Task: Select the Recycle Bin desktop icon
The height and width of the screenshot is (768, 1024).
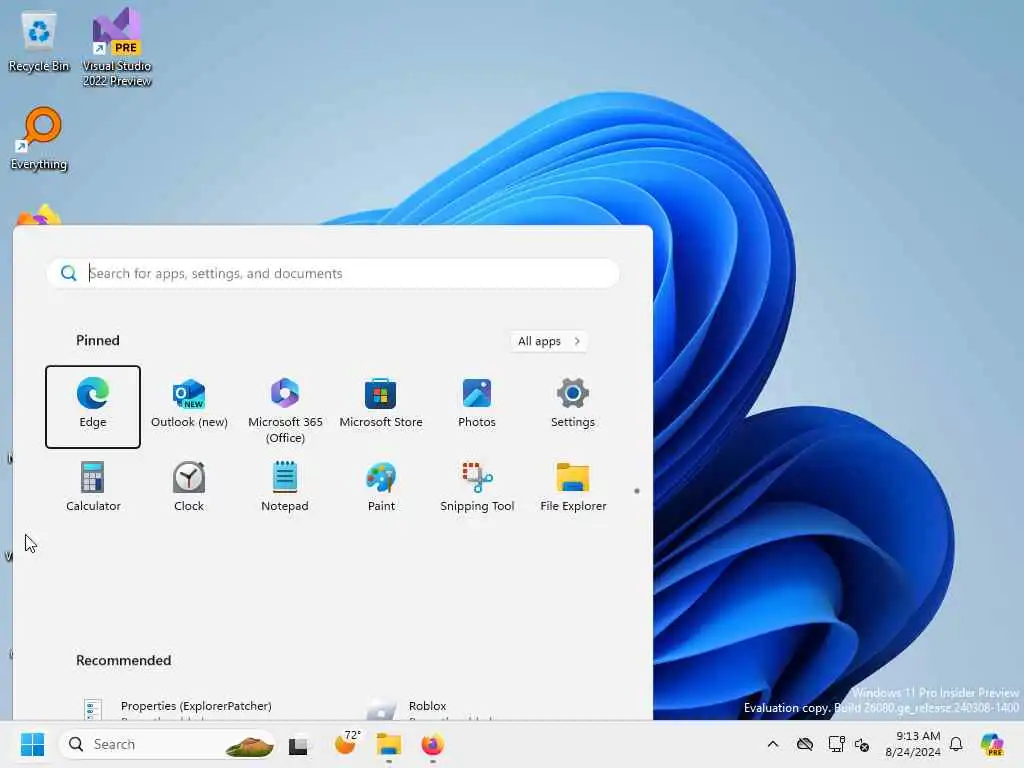Action: [39, 43]
